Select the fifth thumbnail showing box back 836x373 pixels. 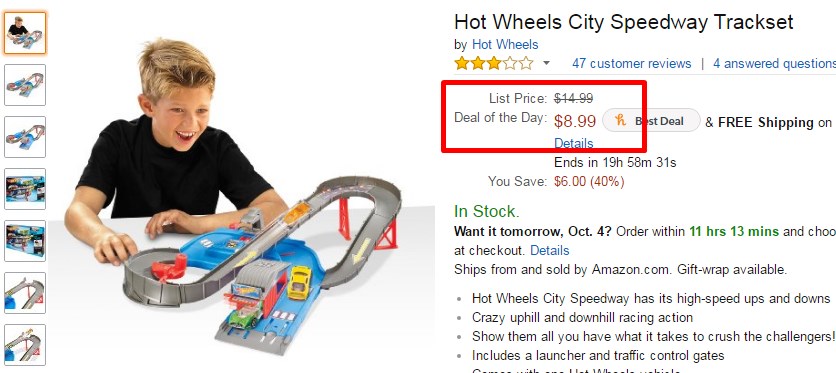(25, 241)
